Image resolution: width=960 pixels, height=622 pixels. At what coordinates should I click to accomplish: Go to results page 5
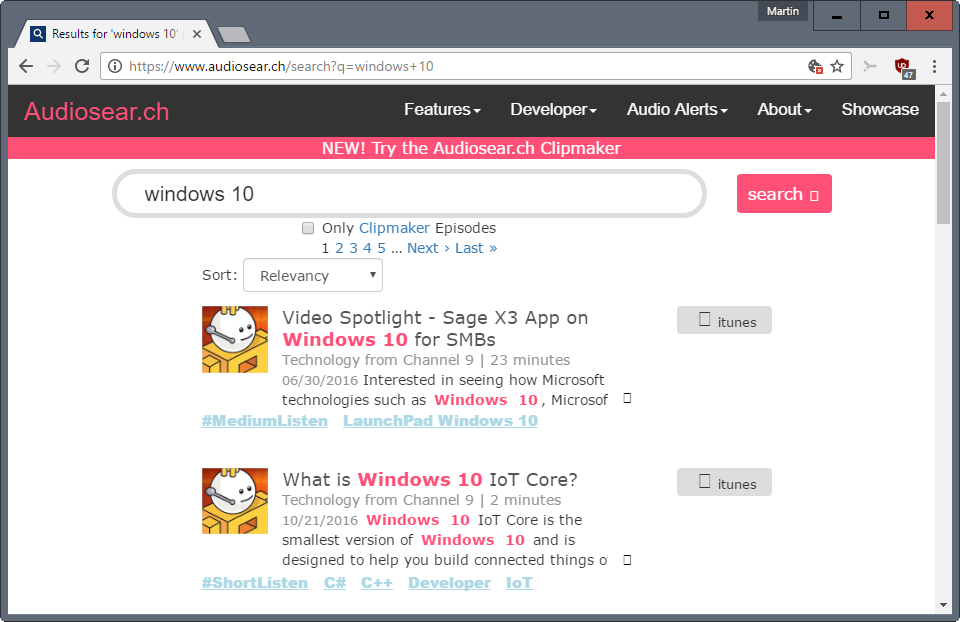tap(381, 249)
